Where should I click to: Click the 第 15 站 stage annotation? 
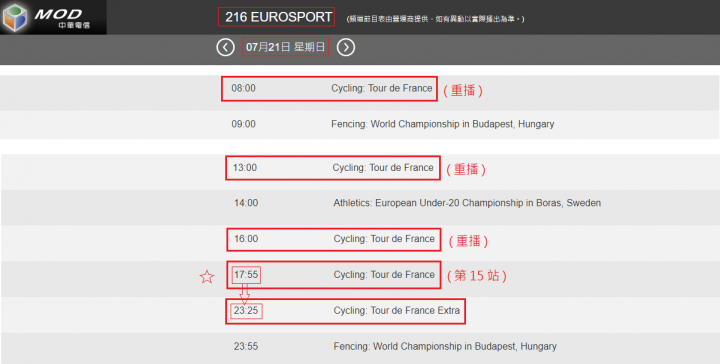[477, 276]
